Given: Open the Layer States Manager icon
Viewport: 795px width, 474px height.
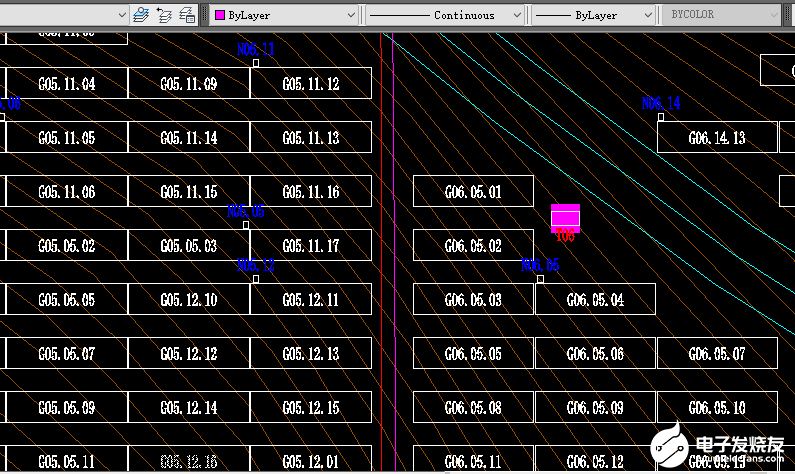Looking at the screenshot, I should pos(187,15).
